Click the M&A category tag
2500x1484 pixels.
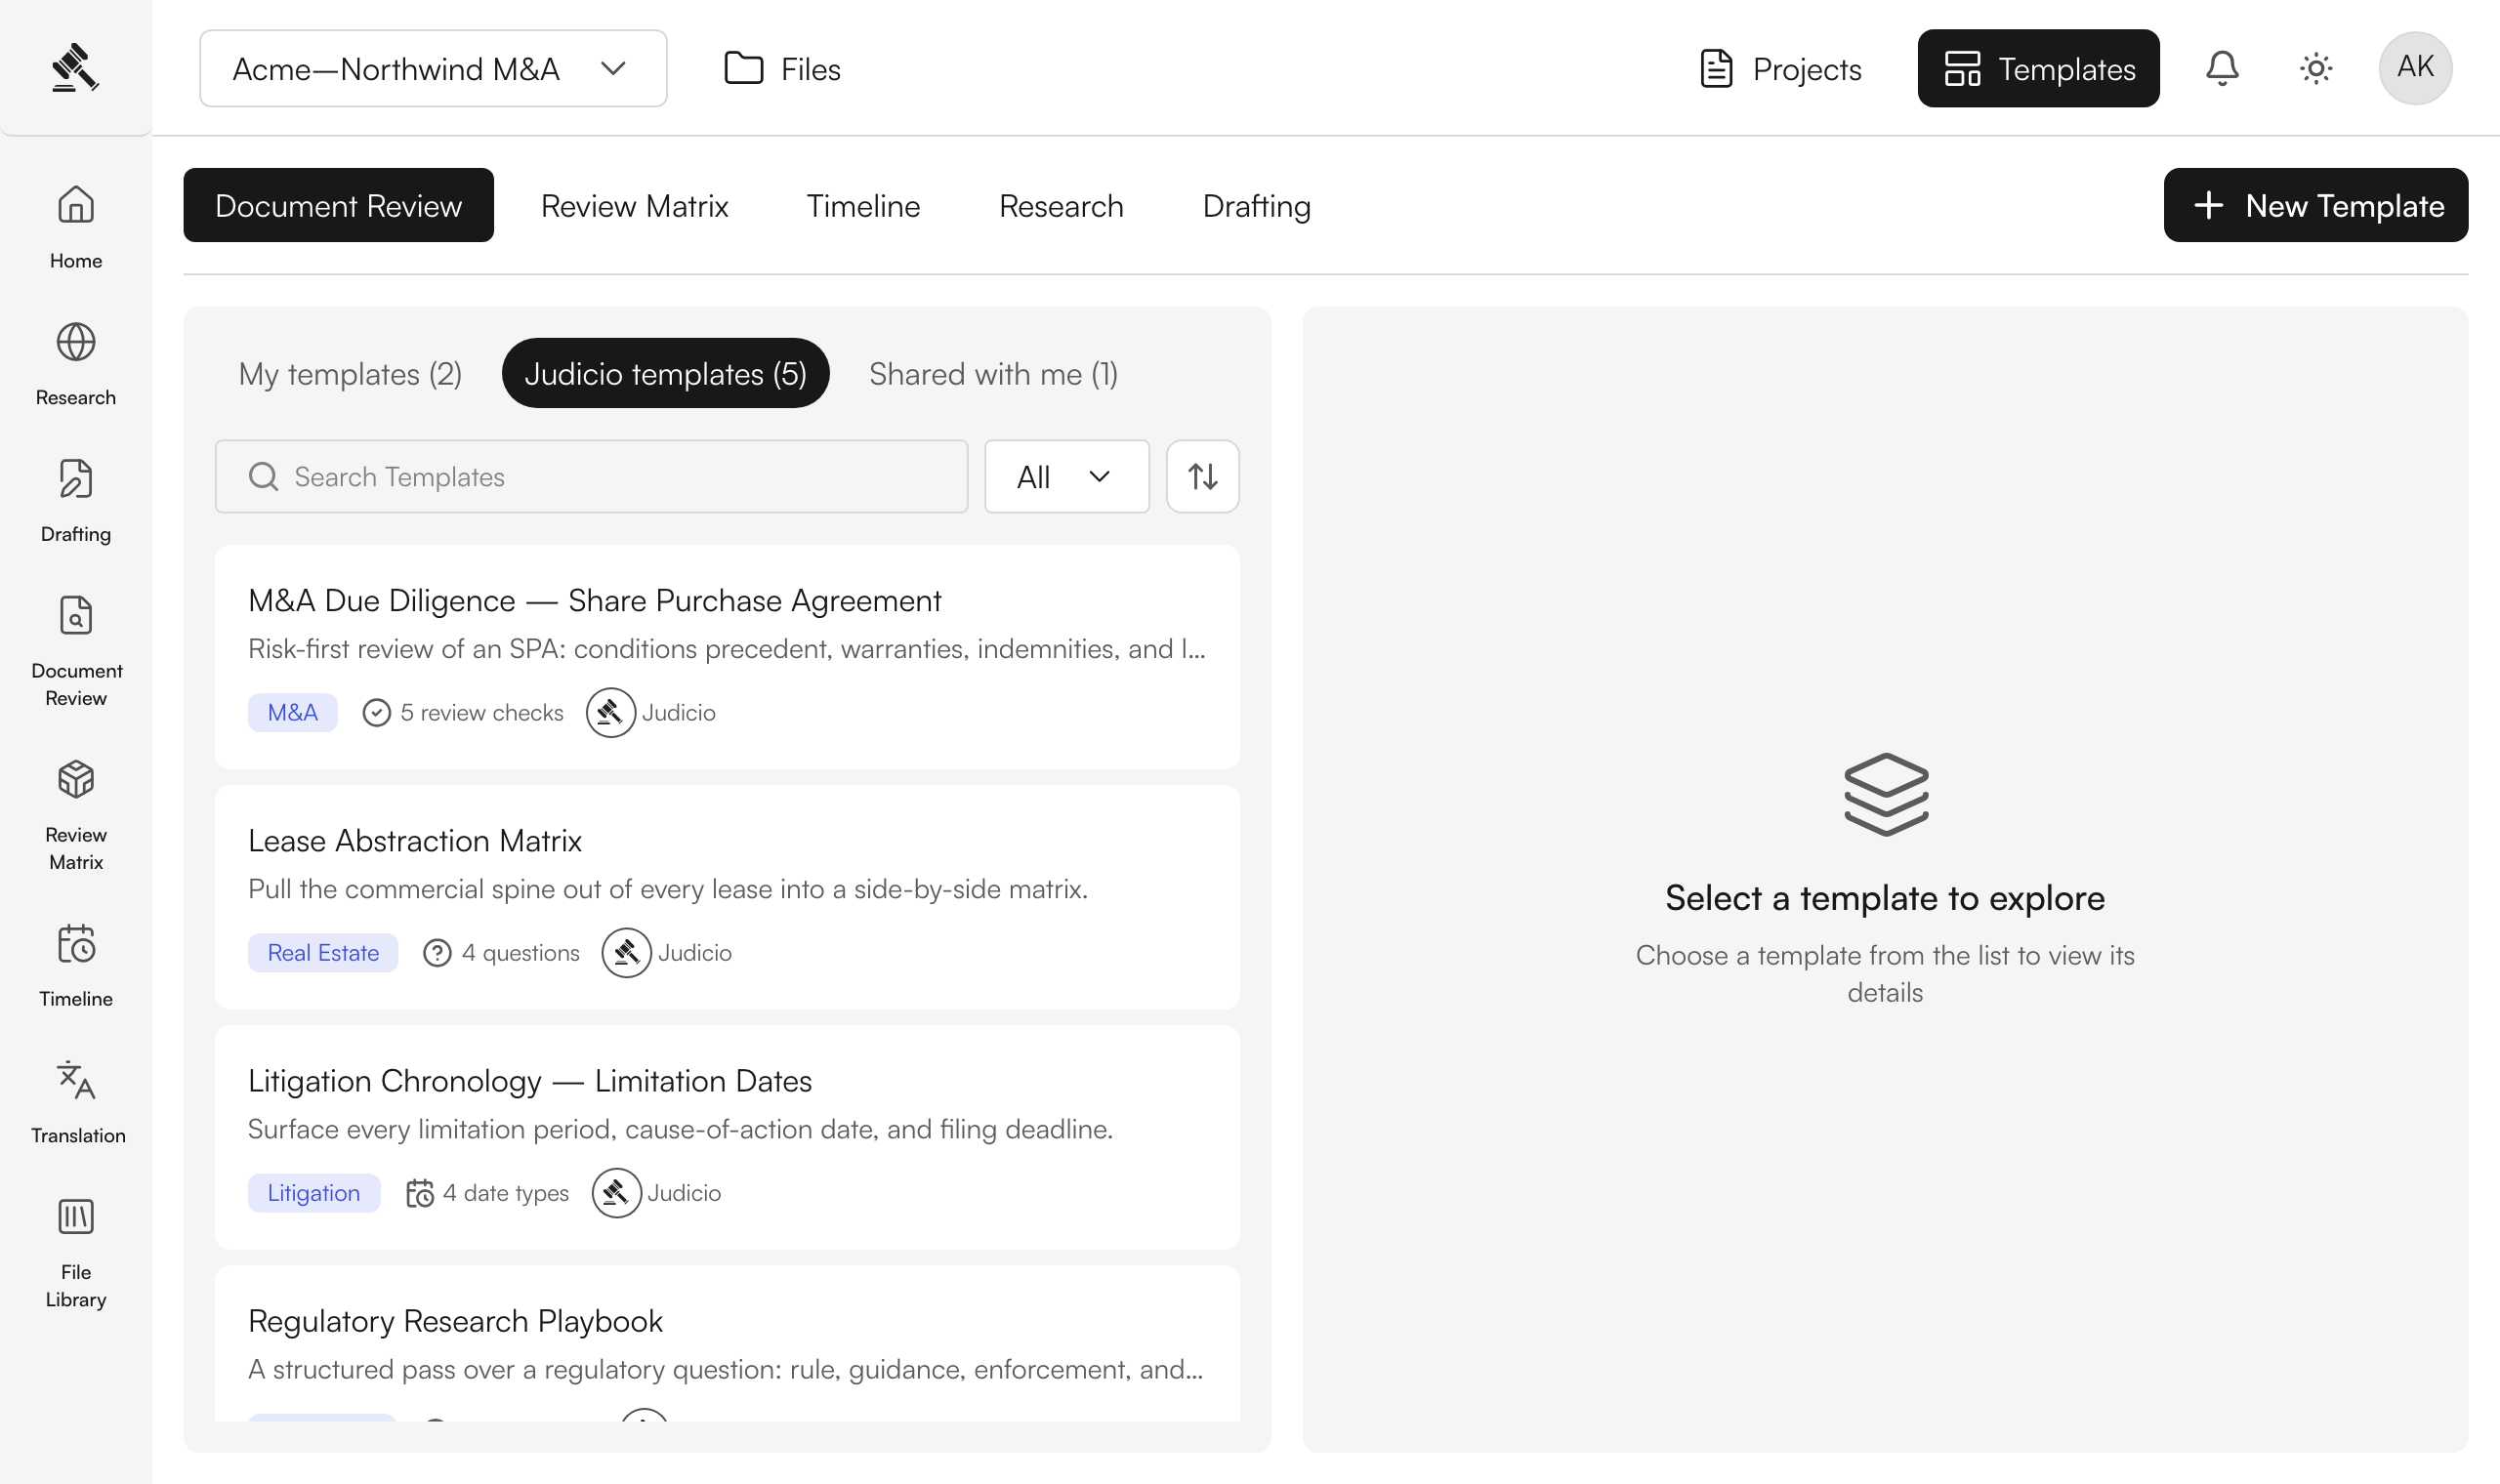coord(292,712)
